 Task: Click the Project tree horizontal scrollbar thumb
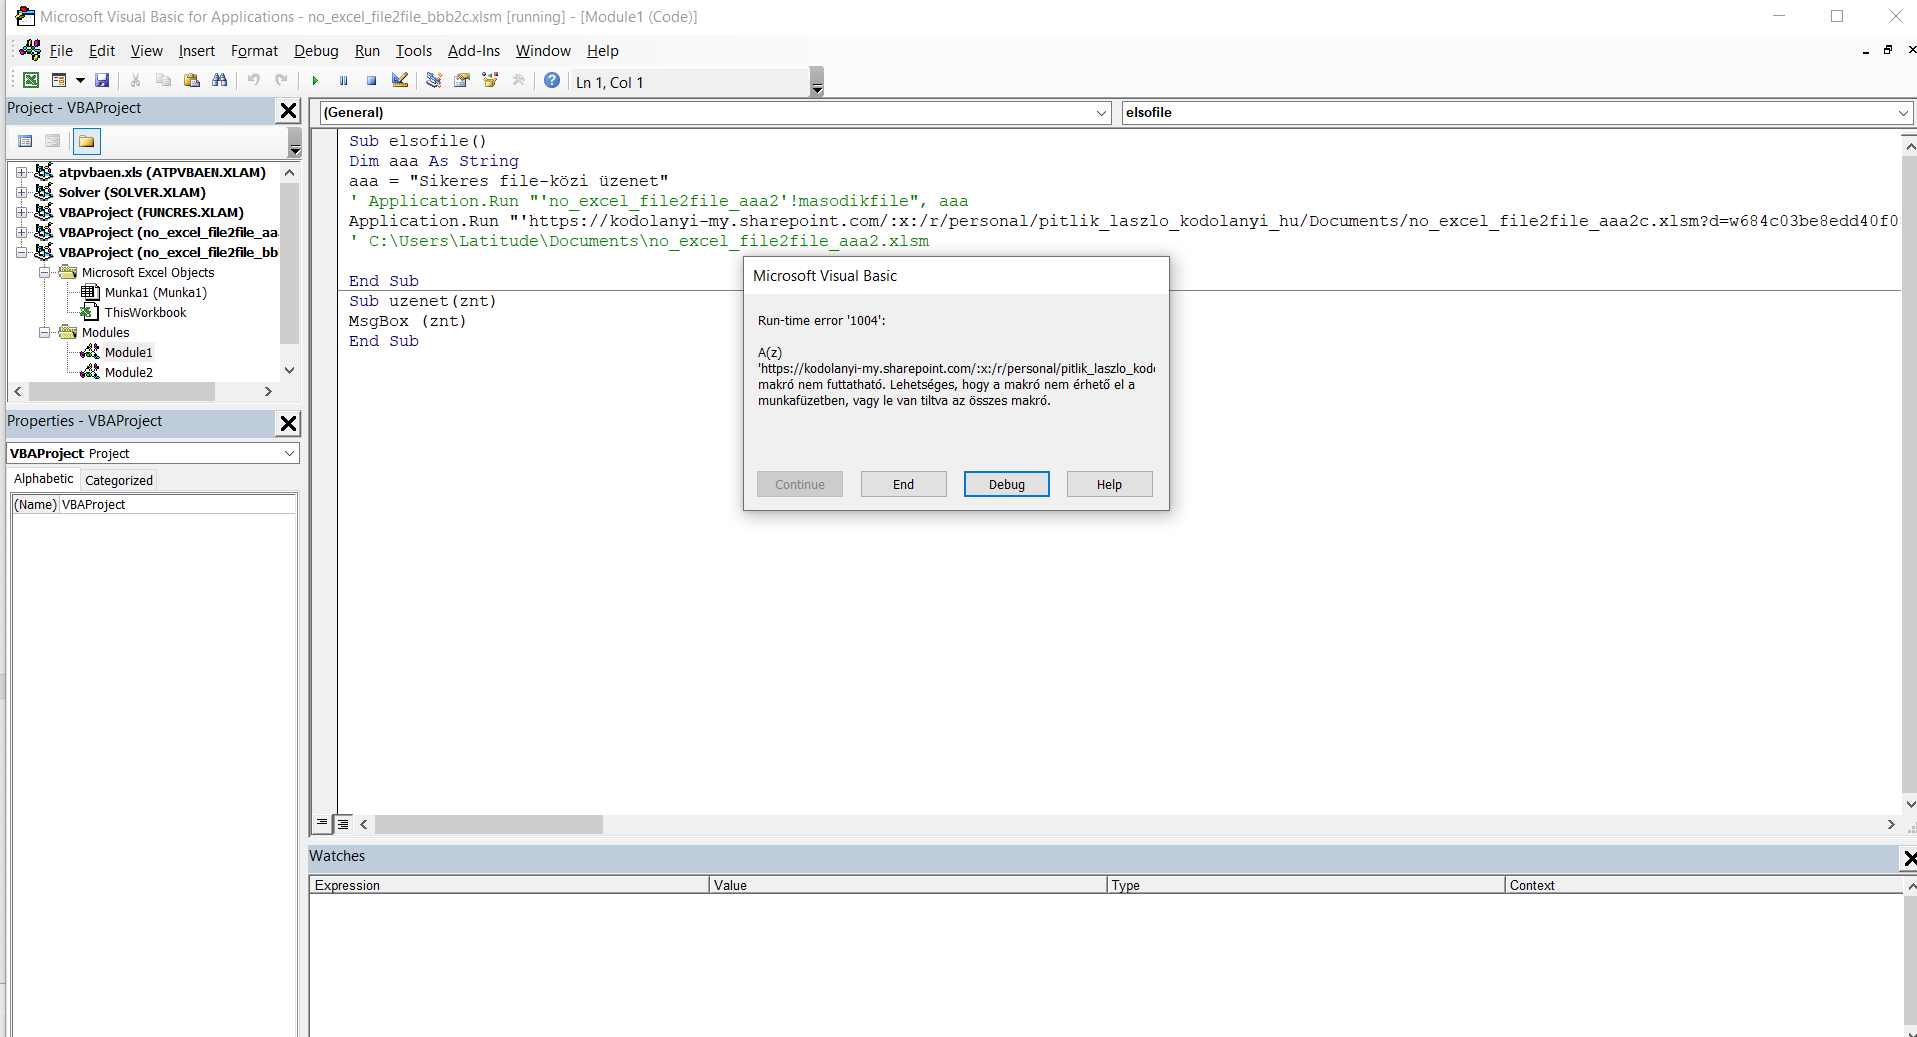point(122,392)
